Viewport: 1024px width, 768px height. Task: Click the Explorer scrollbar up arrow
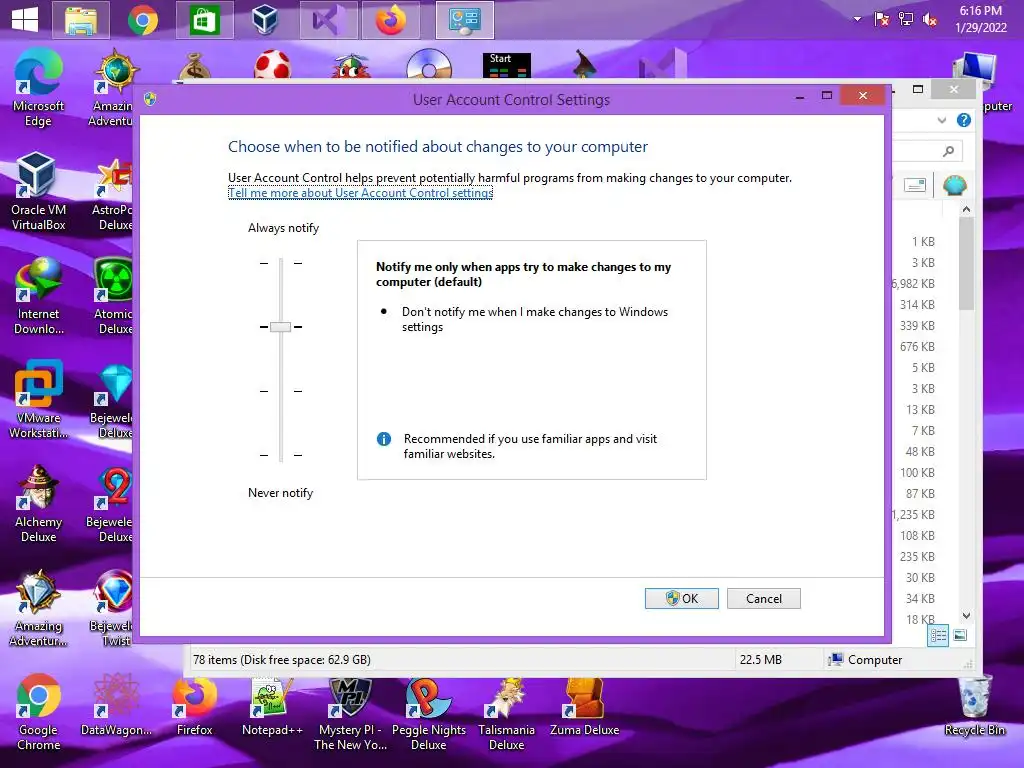967,210
